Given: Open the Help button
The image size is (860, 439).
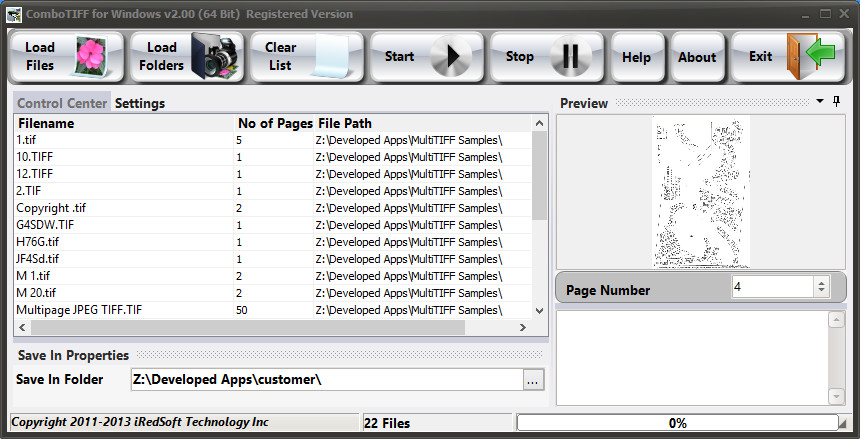Looking at the screenshot, I should coord(637,57).
